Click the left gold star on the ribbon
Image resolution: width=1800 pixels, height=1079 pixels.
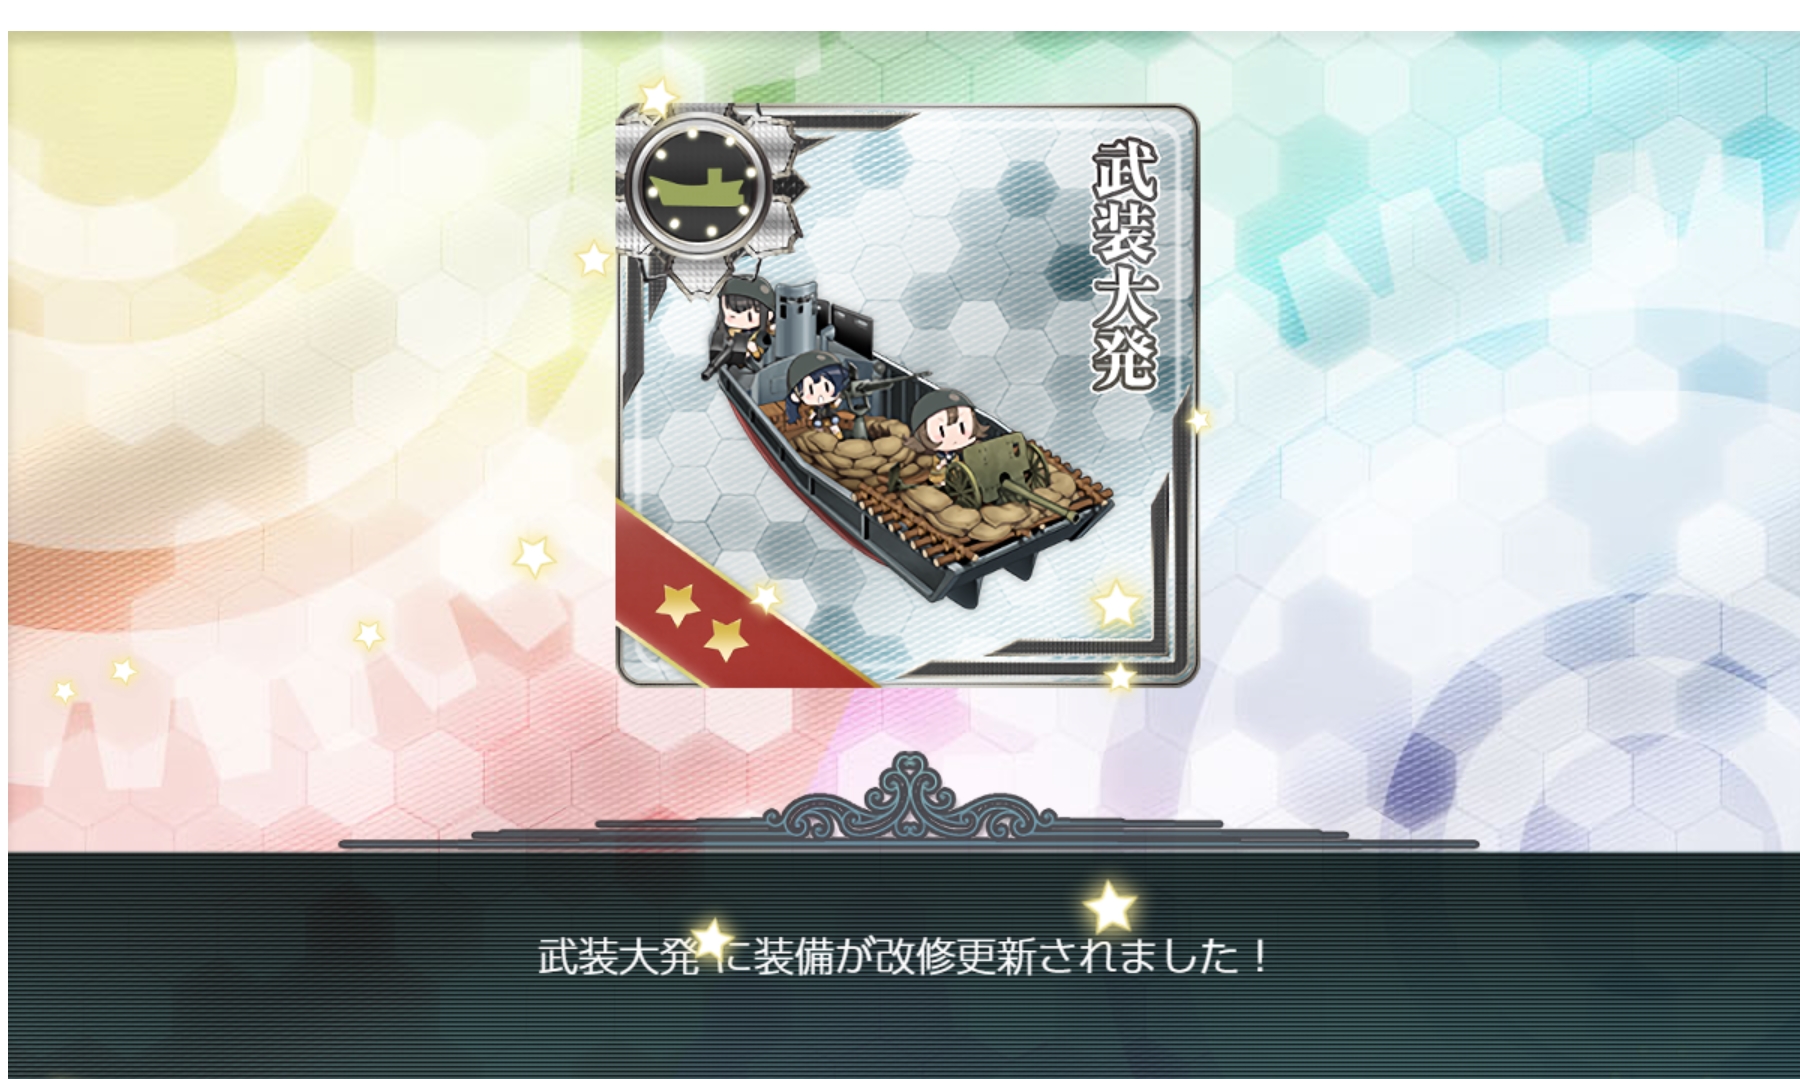677,604
